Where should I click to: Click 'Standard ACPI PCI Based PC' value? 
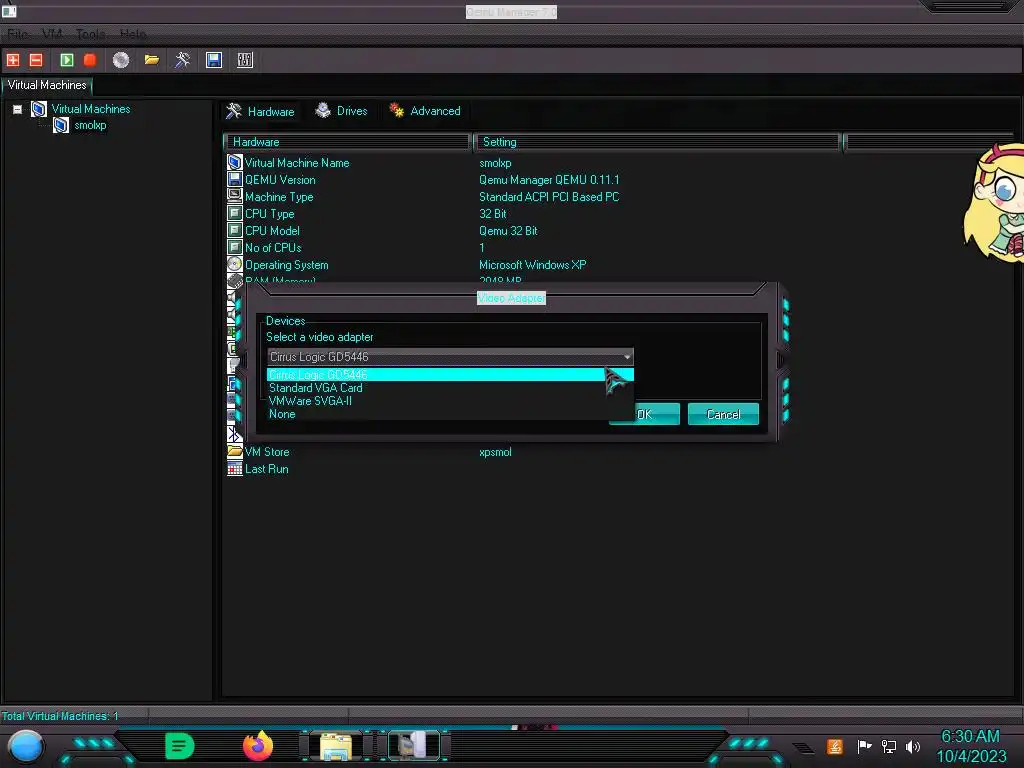click(x=549, y=197)
